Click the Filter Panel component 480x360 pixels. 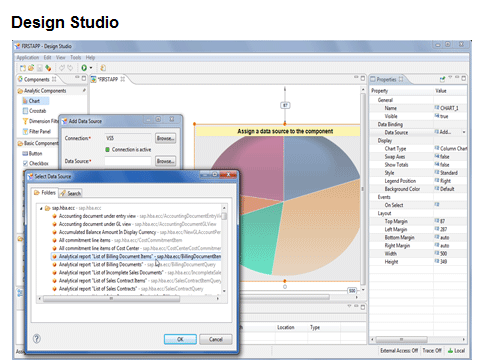click(x=36, y=131)
